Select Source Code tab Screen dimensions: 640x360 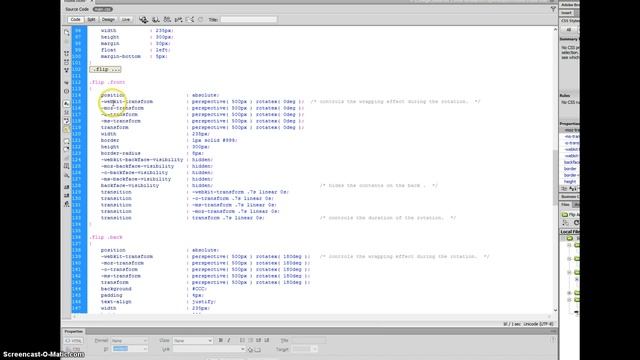click(77, 9)
